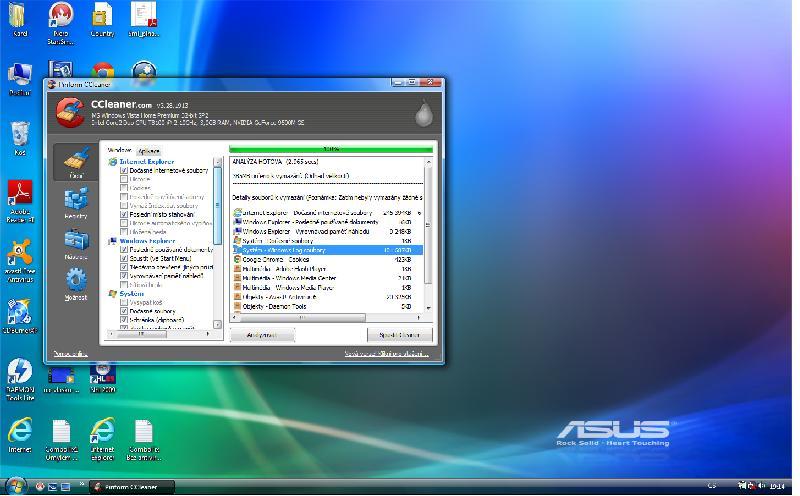This screenshot has width=800, height=496.
Task: Select Windows Explorer - Vyrovnávací paměť náhledů result row
Action: pos(327,231)
